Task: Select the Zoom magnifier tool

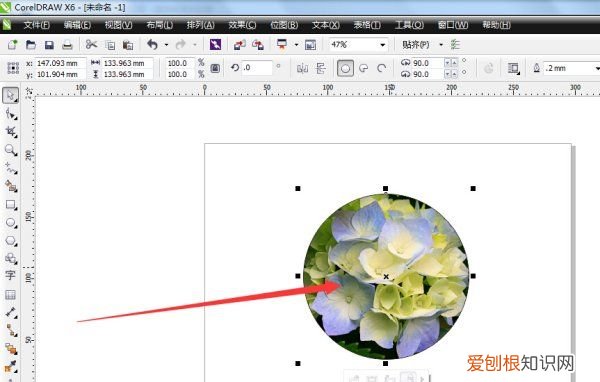Action: pyautogui.click(x=10, y=150)
